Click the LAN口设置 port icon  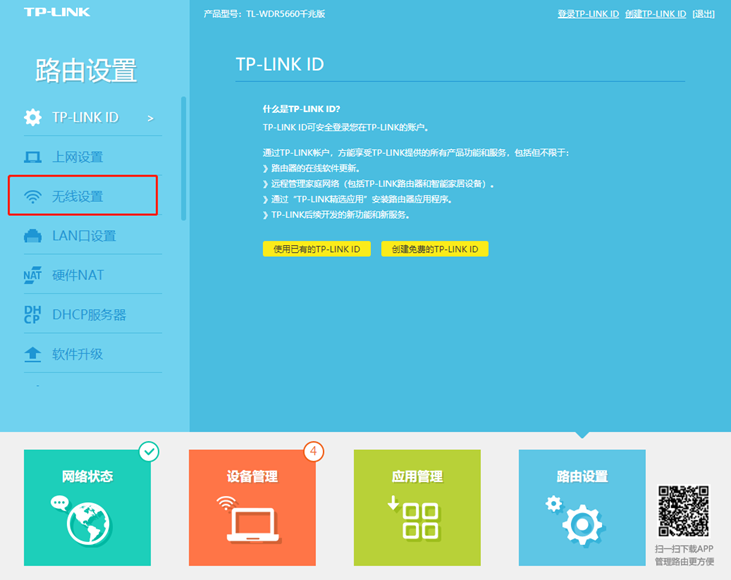click(33, 236)
